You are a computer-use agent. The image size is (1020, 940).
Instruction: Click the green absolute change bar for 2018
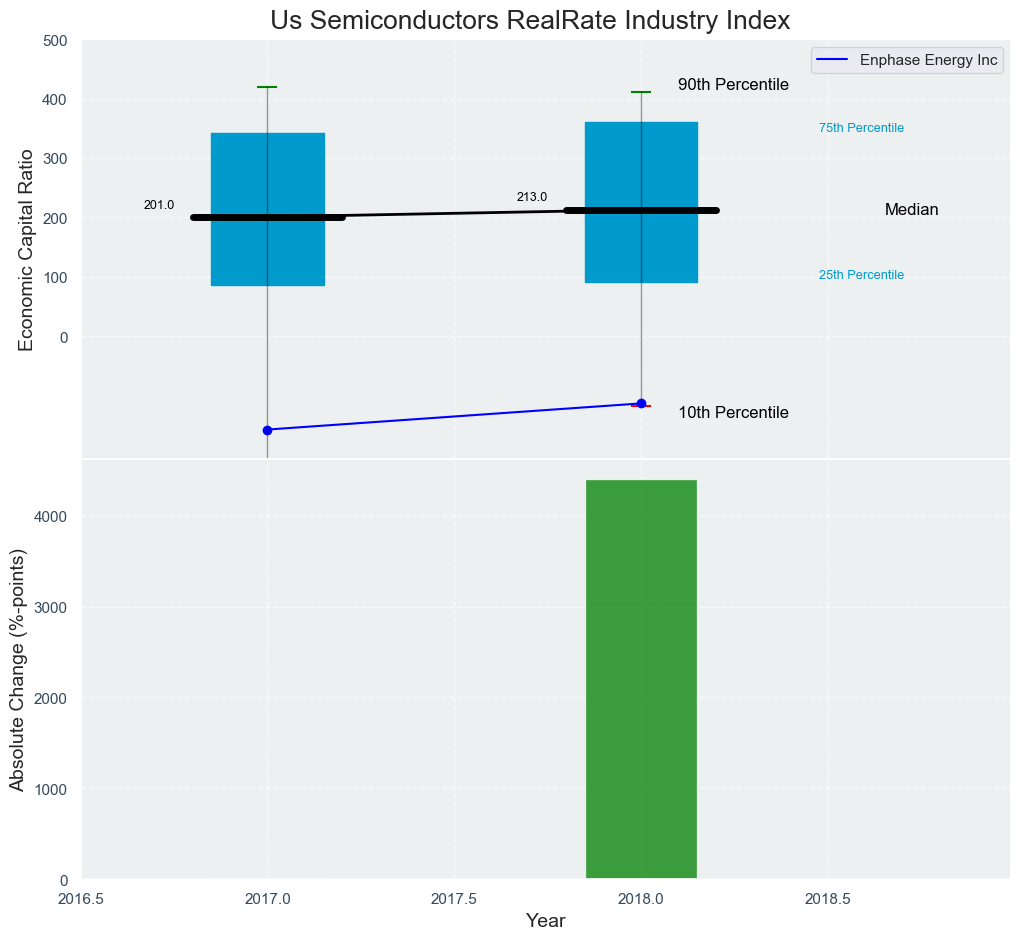(641, 680)
